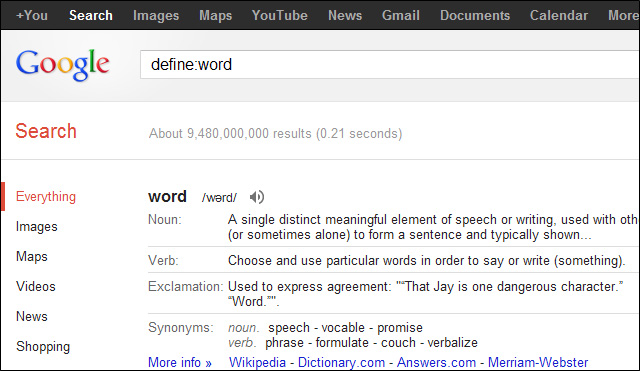Open the Dictionary.com link

tap(341, 362)
